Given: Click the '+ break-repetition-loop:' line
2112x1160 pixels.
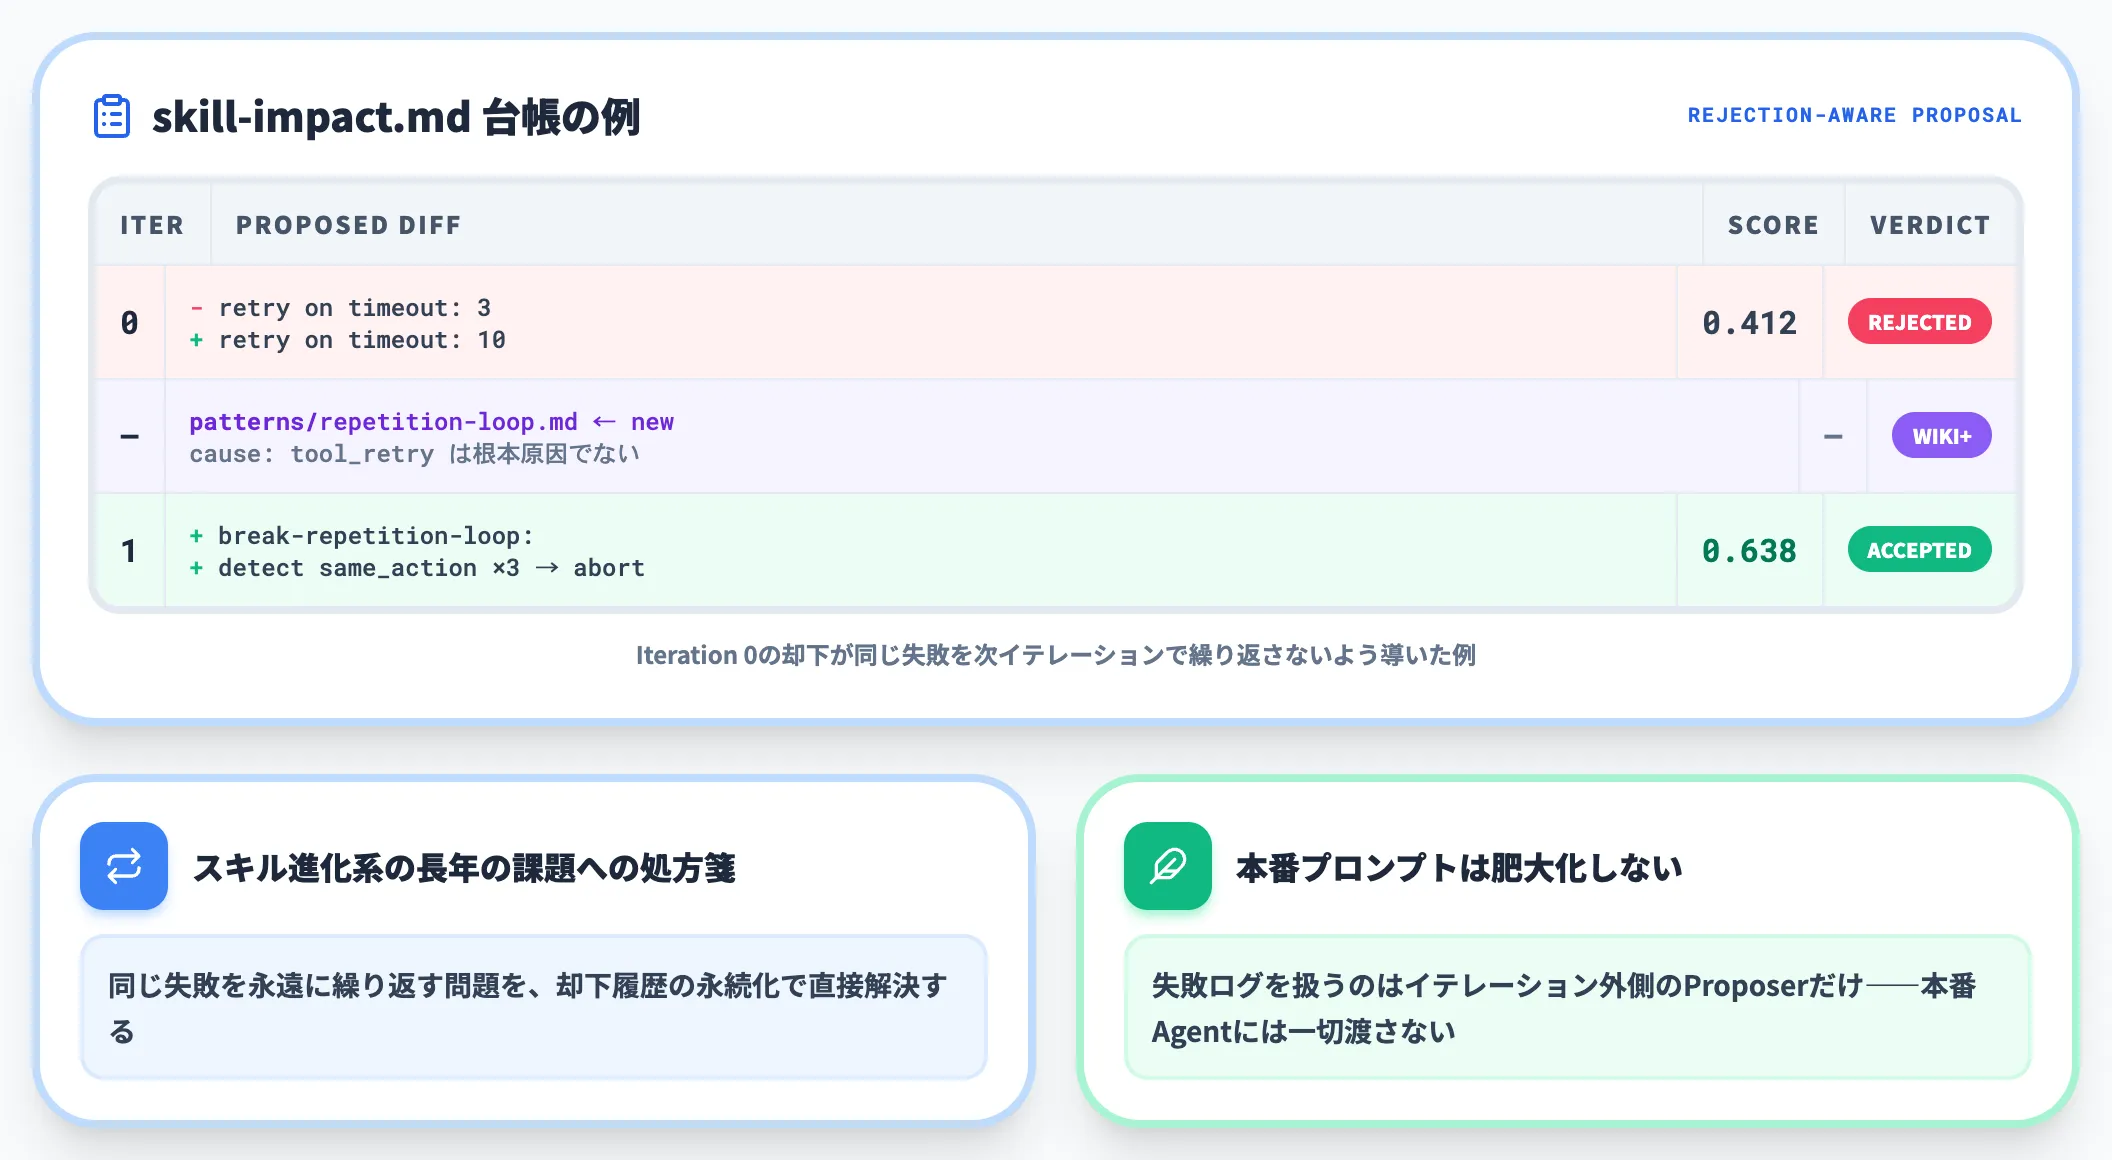Looking at the screenshot, I should pos(361,535).
